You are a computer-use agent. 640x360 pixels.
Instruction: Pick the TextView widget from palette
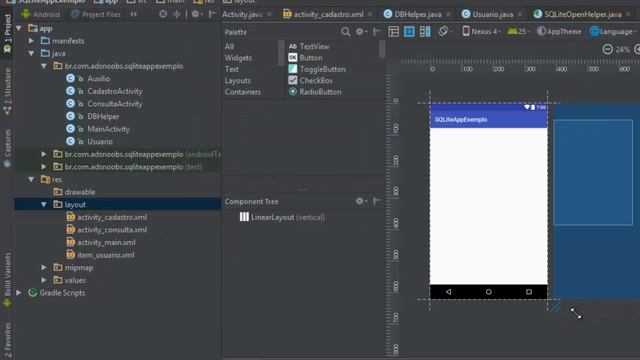coord(309,47)
